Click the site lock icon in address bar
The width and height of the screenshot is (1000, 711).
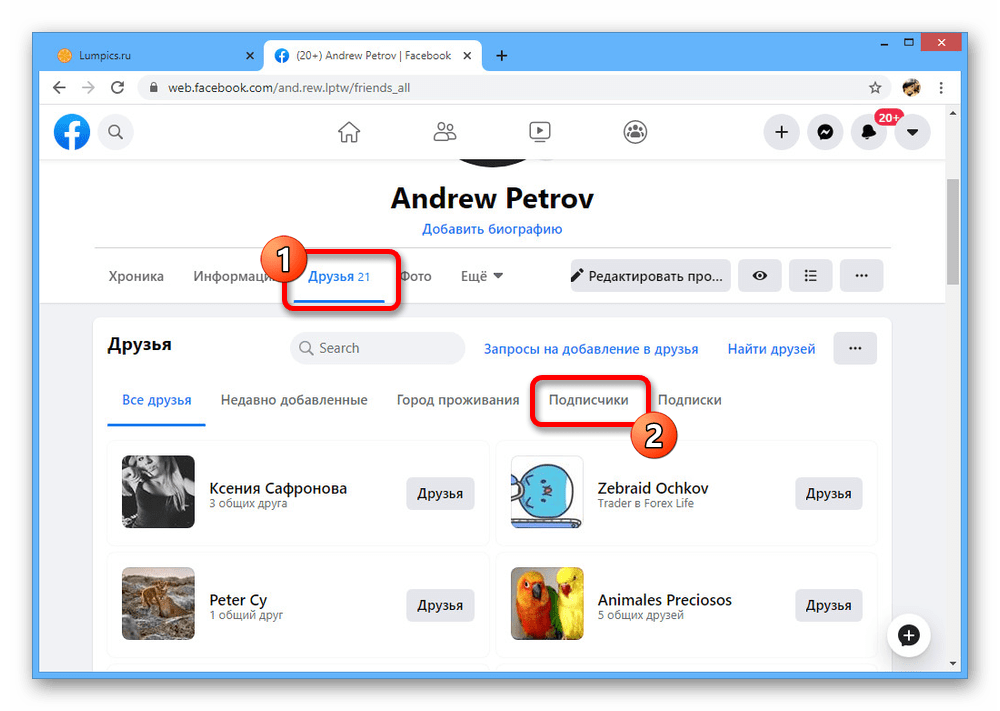[x=153, y=87]
